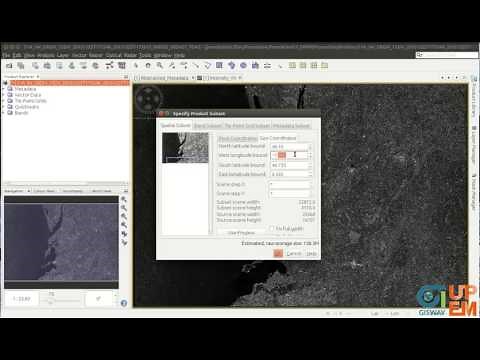The image size is (480, 360).
Task: Click Zoom to actual pixels in Navigation panel
Action: tap(124, 217)
